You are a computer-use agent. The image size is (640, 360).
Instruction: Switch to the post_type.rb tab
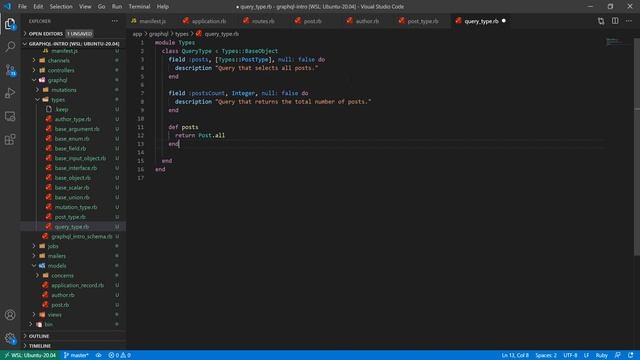click(x=422, y=21)
